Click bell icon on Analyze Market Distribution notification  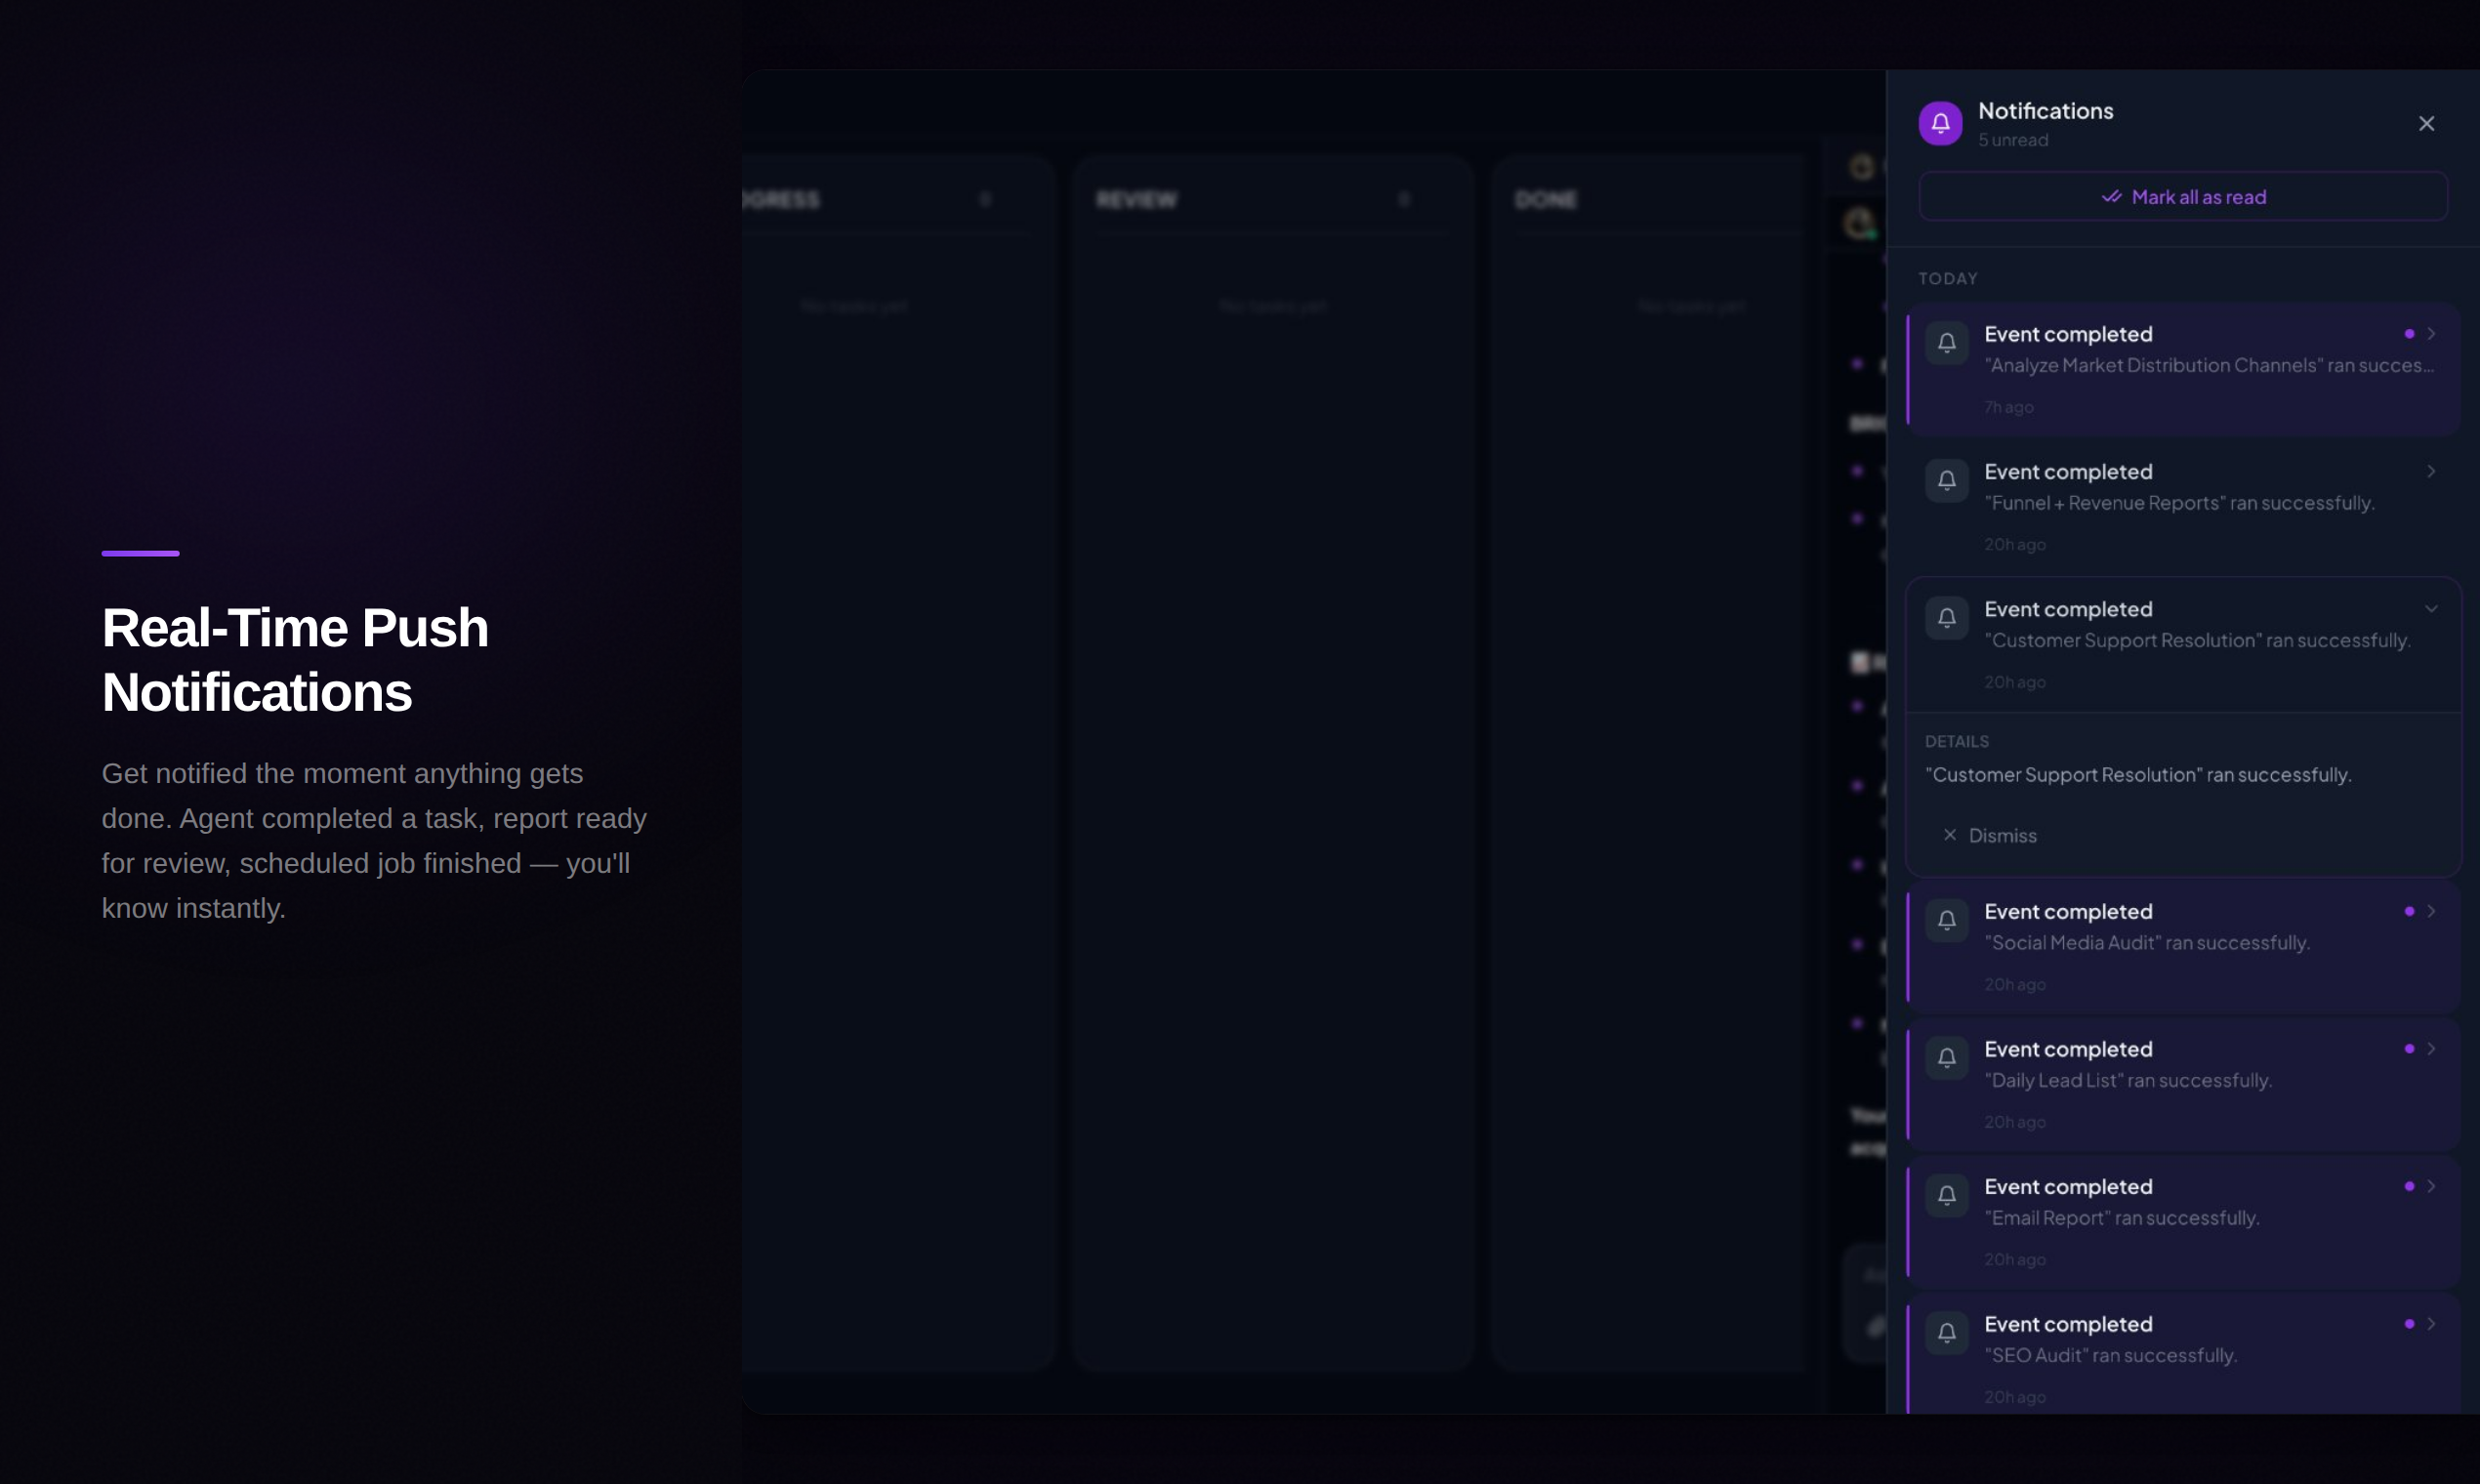1946,343
